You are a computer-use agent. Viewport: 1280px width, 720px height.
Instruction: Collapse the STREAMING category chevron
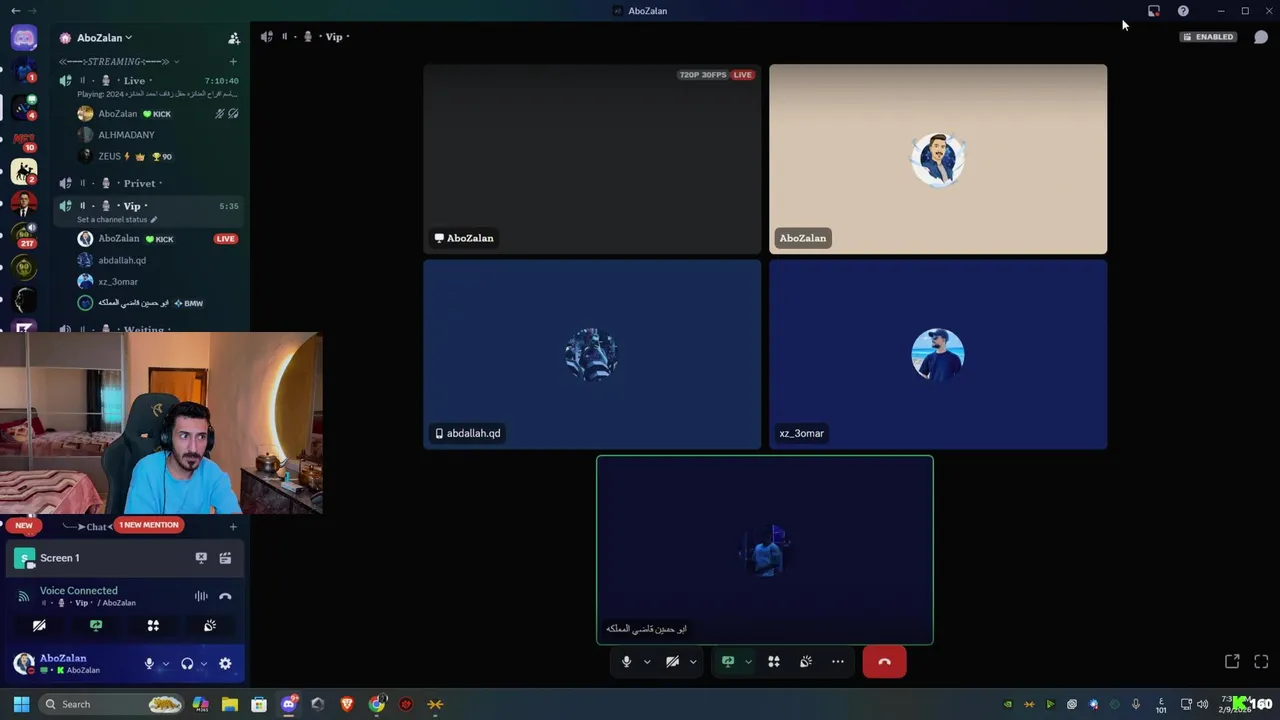point(176,62)
